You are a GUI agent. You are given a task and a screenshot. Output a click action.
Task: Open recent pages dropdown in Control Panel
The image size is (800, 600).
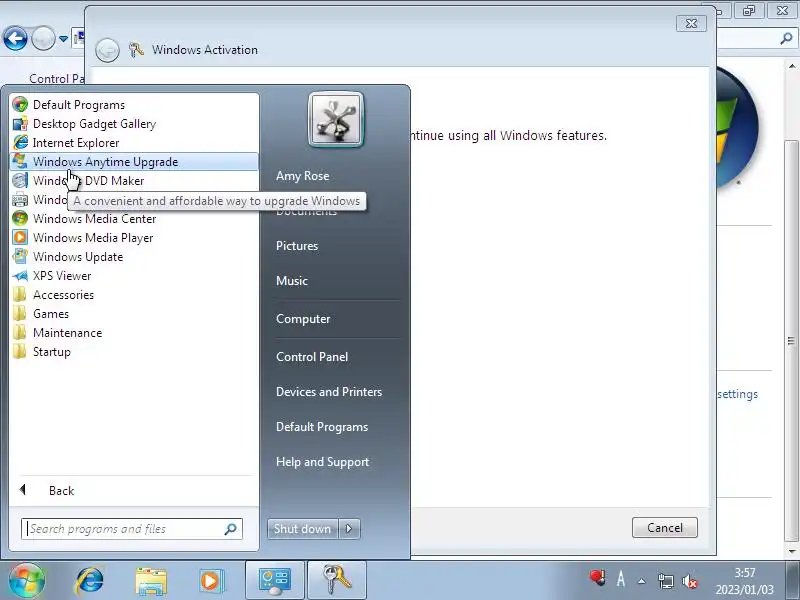(63, 39)
